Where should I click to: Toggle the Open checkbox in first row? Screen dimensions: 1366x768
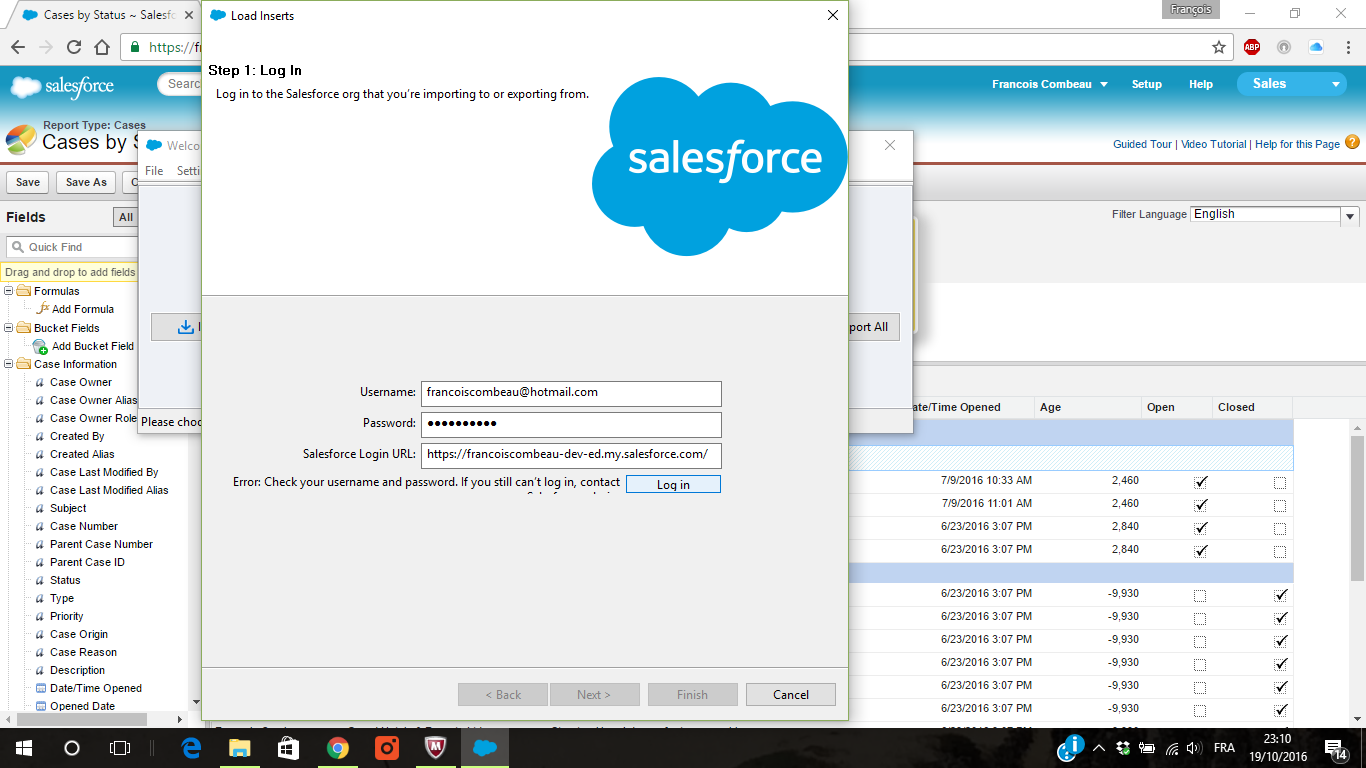click(1200, 481)
